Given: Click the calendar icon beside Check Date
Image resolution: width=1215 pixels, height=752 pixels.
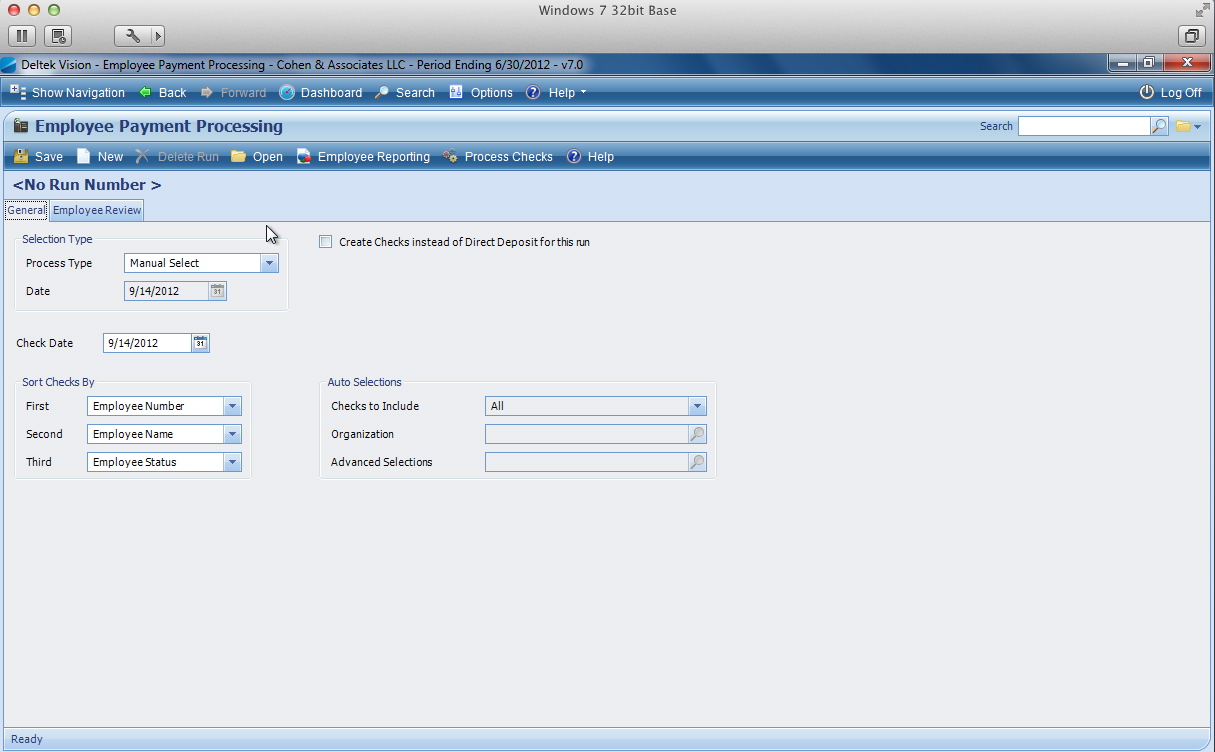Looking at the screenshot, I should coord(200,343).
